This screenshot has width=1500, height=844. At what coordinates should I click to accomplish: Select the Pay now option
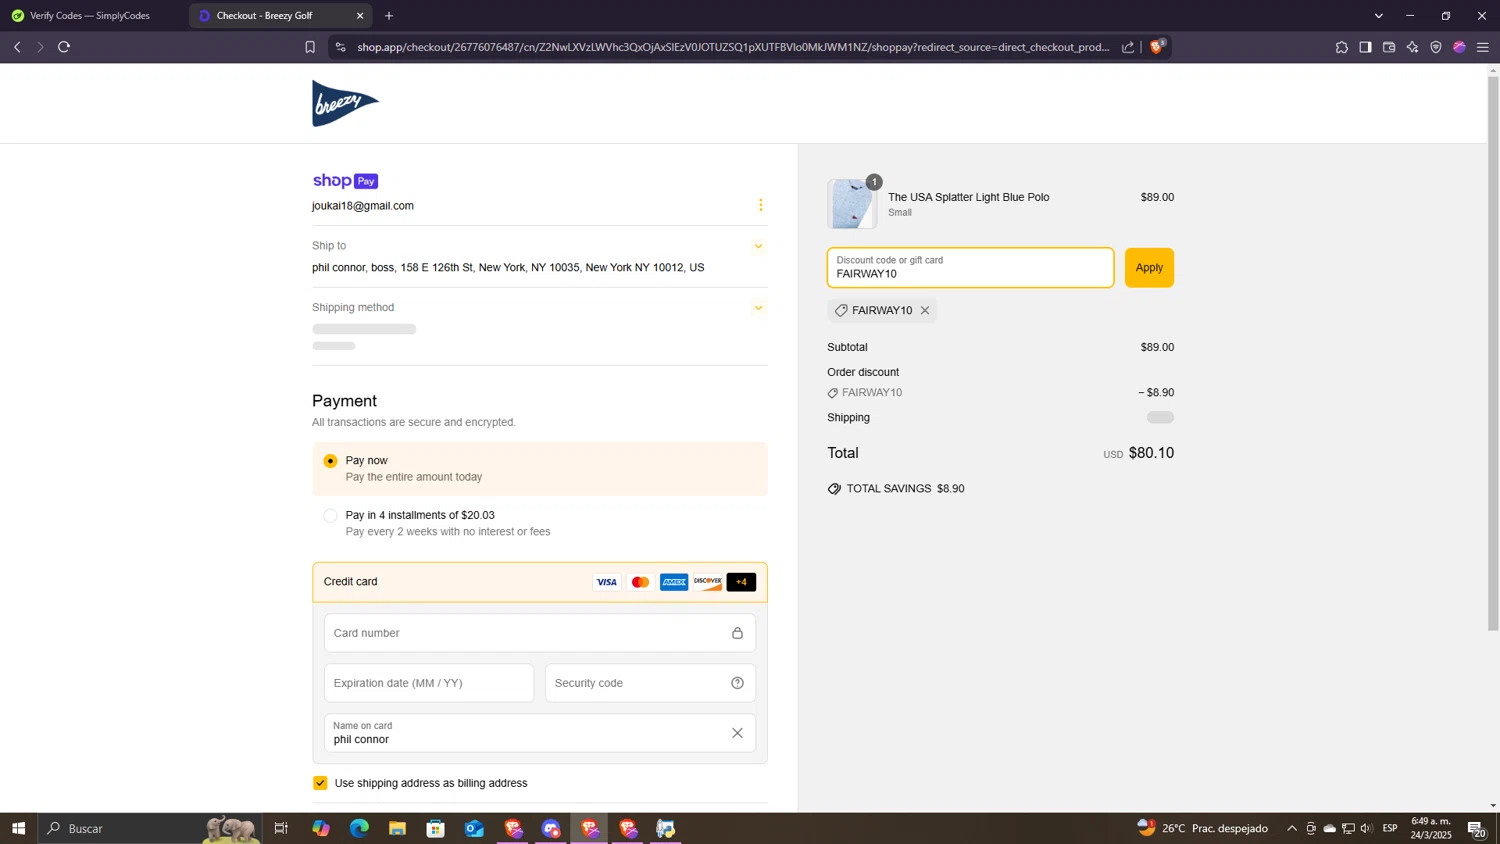pyautogui.click(x=330, y=461)
